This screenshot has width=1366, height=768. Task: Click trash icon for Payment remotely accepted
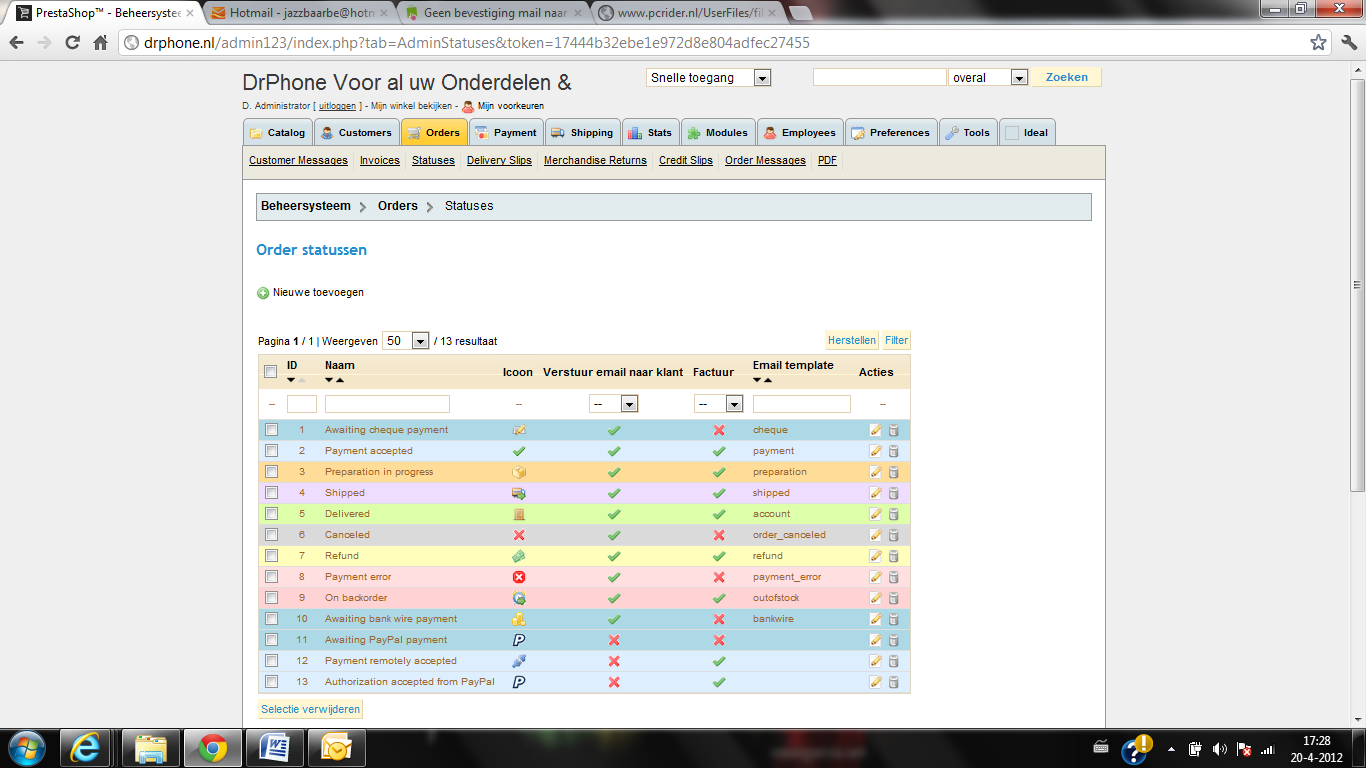[893, 661]
